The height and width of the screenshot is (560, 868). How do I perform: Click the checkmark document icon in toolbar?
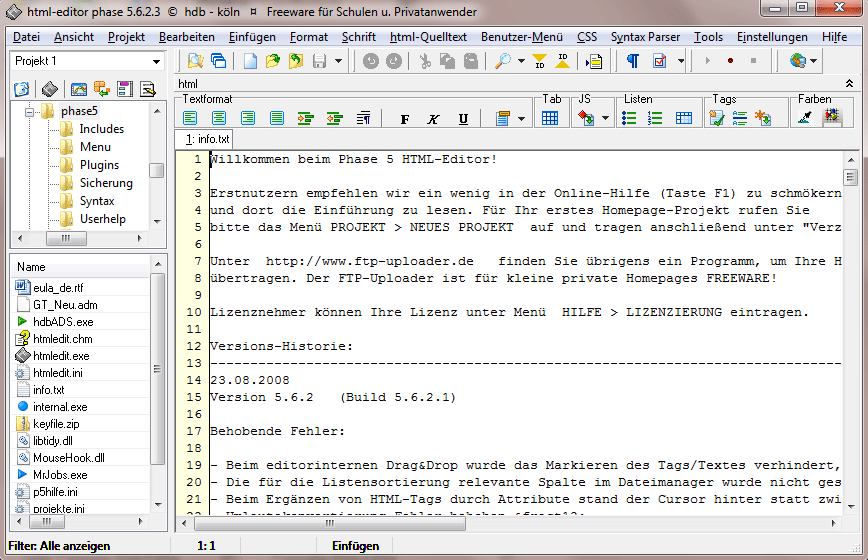tap(660, 61)
